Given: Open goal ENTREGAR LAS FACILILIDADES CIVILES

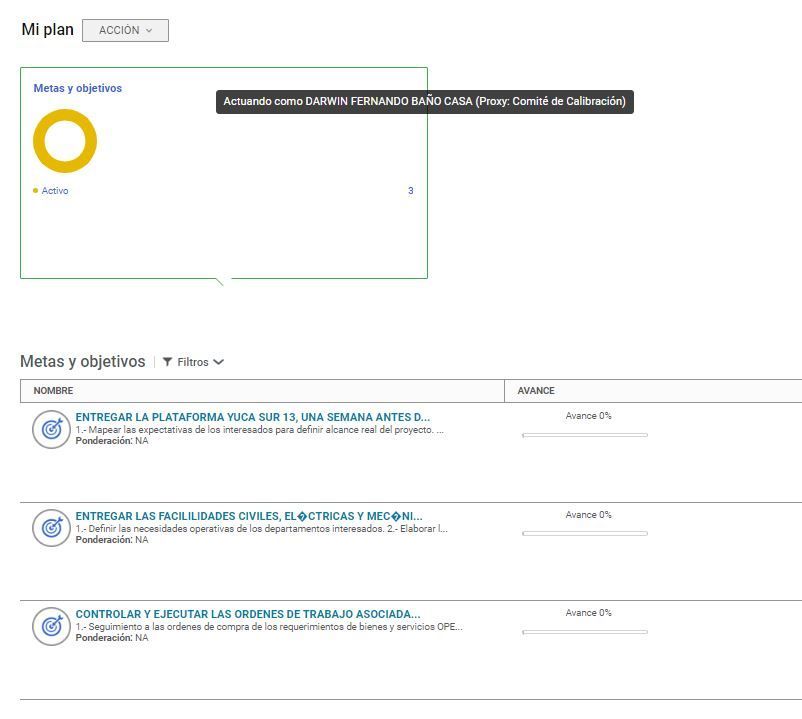Looking at the screenshot, I should (x=249, y=516).
